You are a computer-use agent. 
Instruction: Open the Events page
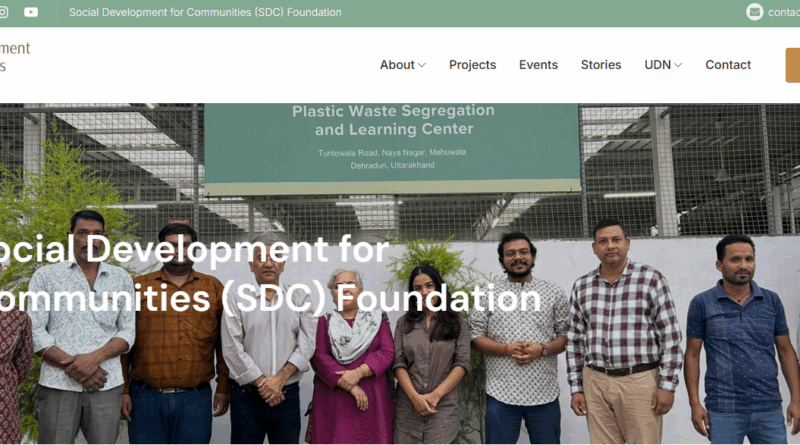coord(538,65)
